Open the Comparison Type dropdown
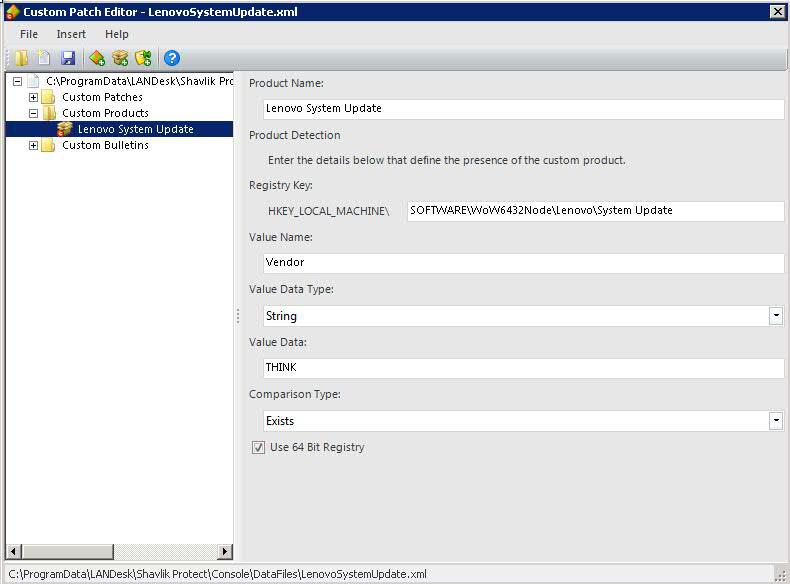 pos(776,421)
